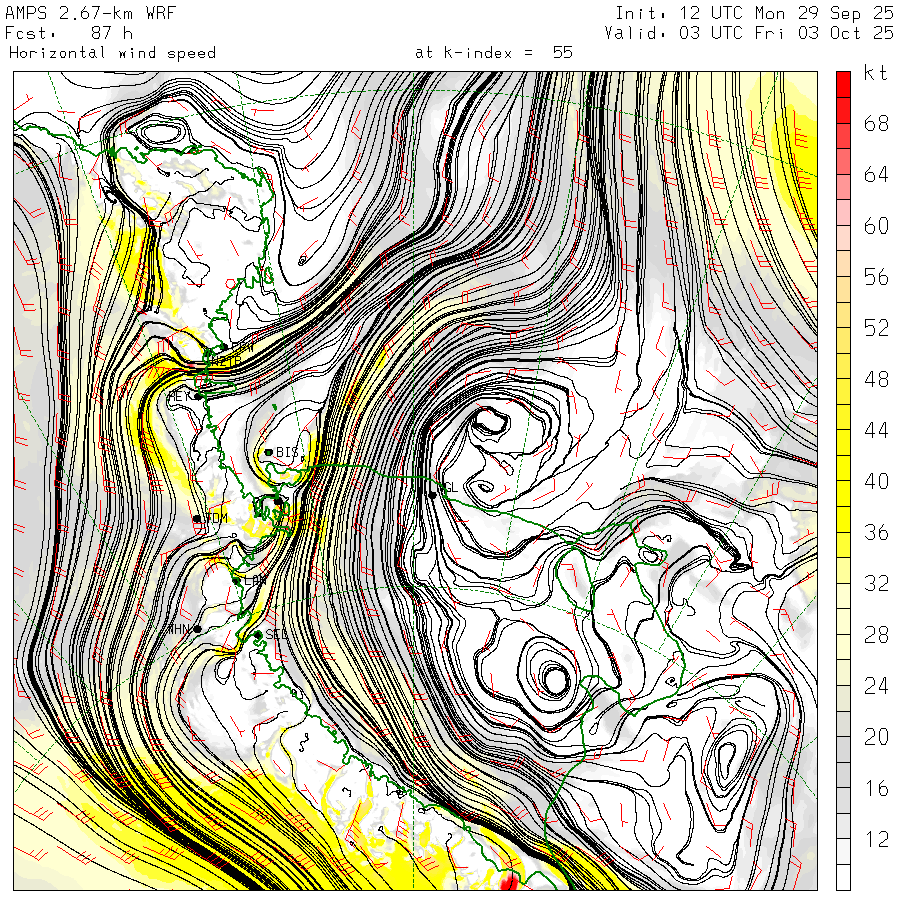Select the "Fcst: 87 h" forecast hour text
Screen dimensions: 900x900
(x=69, y=33)
